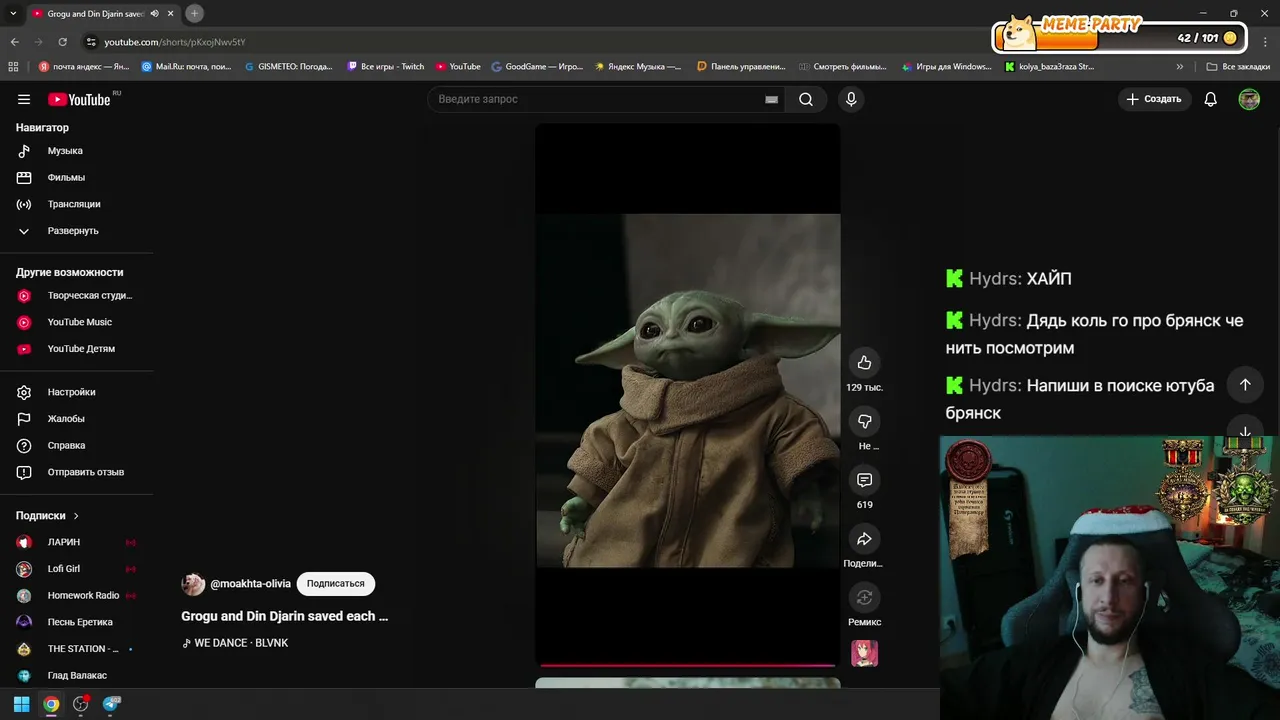The width and height of the screenshot is (1280, 720).
Task: Click the browser address bar URL
Action: [175, 42]
